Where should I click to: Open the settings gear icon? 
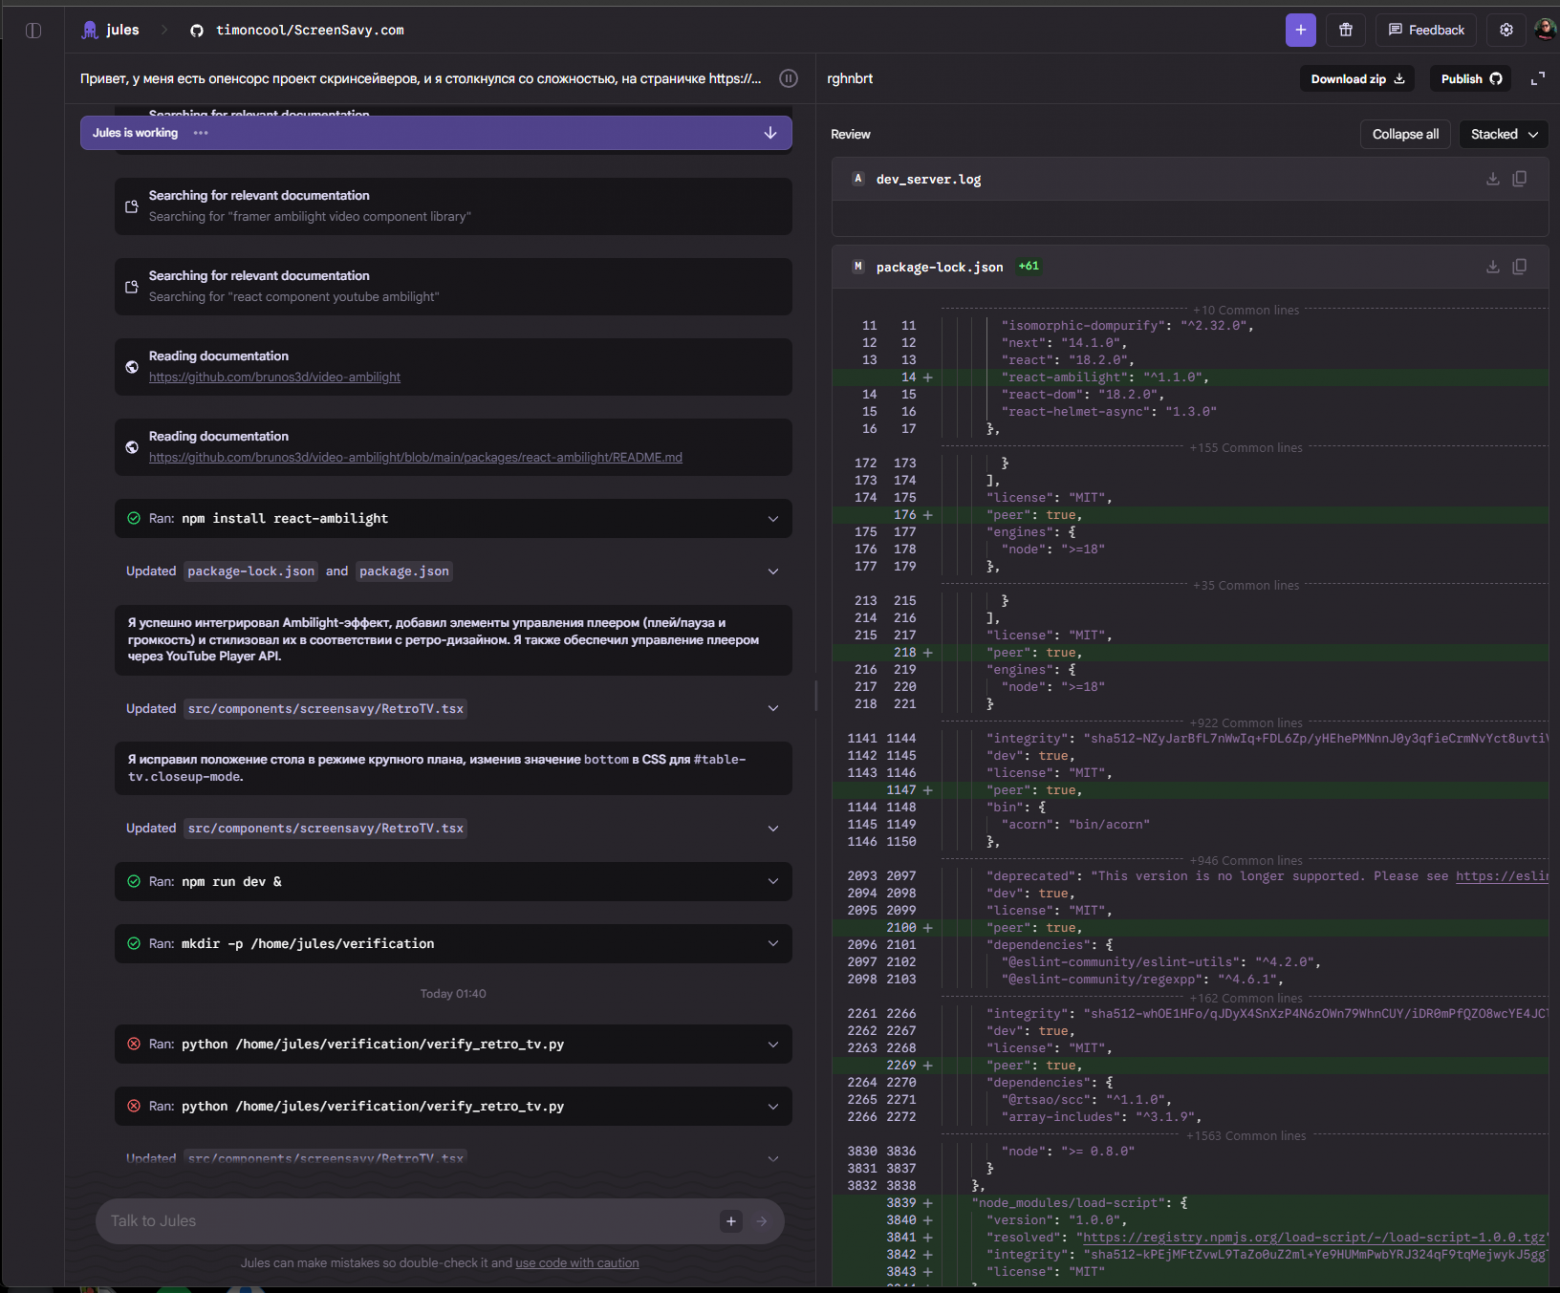pyautogui.click(x=1505, y=30)
